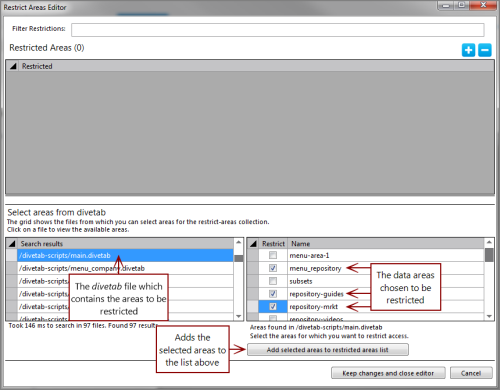Uncheck the repository-guides restrict checkbox
Screen dimensions: 500x390
(273, 294)
